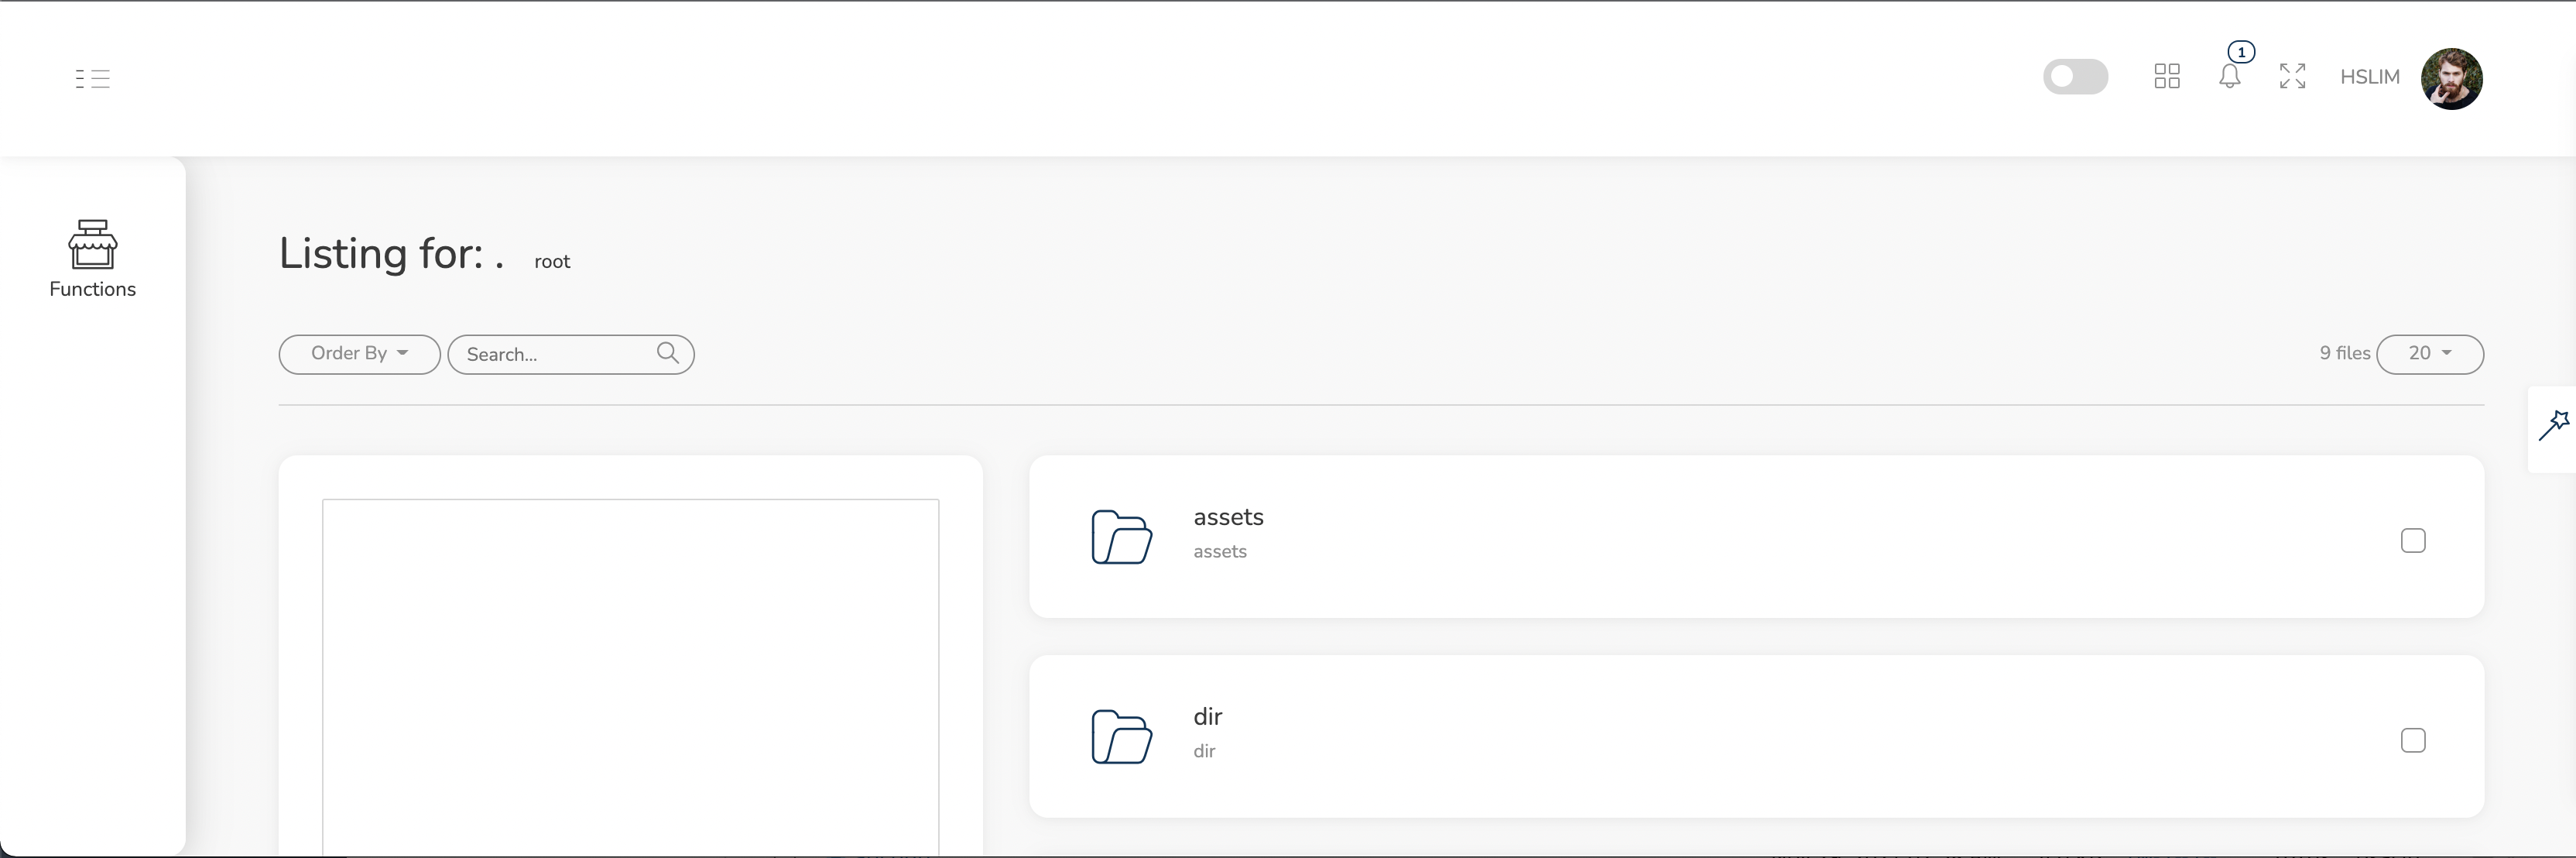This screenshot has width=2576, height=858.
Task: Click the grid apps icon
Action: point(2167,76)
